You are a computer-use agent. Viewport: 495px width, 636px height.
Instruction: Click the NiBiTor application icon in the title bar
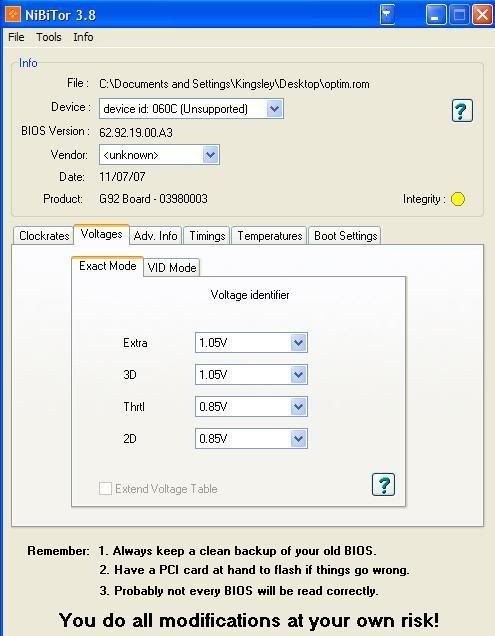tap(13, 15)
